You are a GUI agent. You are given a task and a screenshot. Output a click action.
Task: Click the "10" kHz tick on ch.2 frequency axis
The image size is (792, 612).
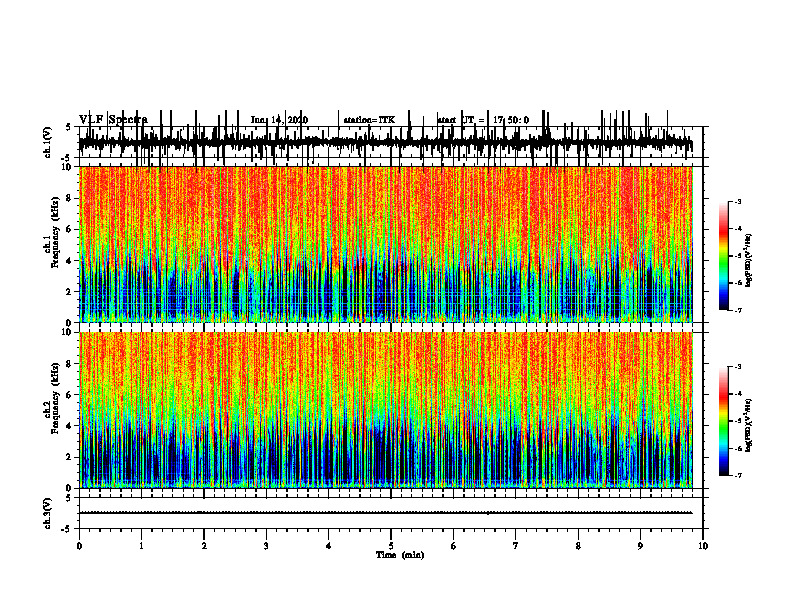68,332
